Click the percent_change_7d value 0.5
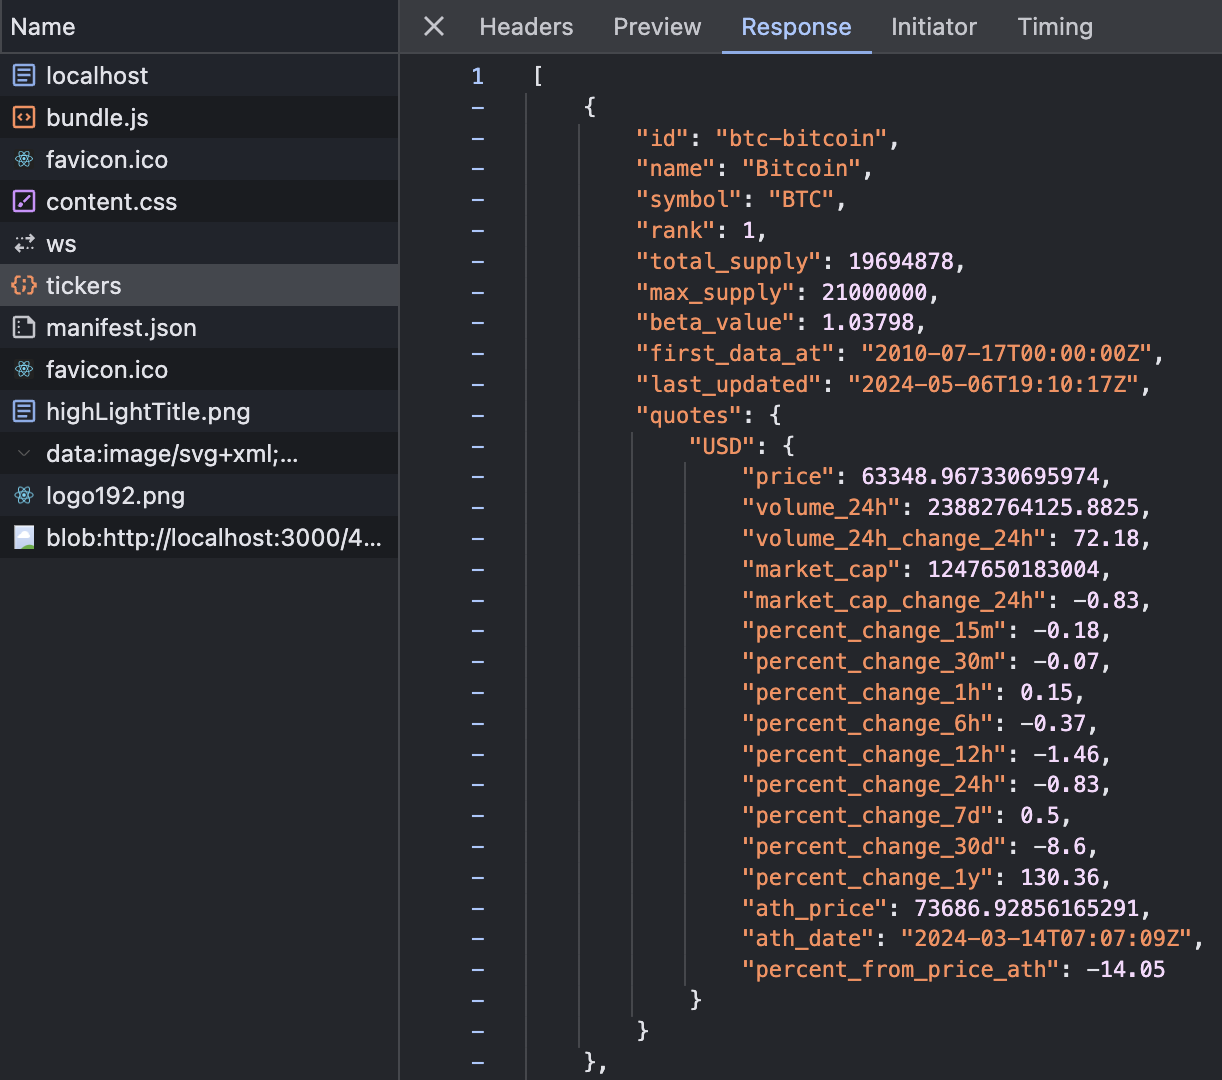1222x1080 pixels. [1040, 816]
